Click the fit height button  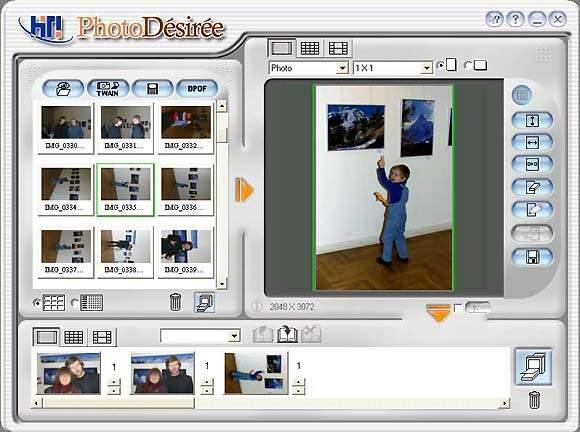(x=532, y=121)
